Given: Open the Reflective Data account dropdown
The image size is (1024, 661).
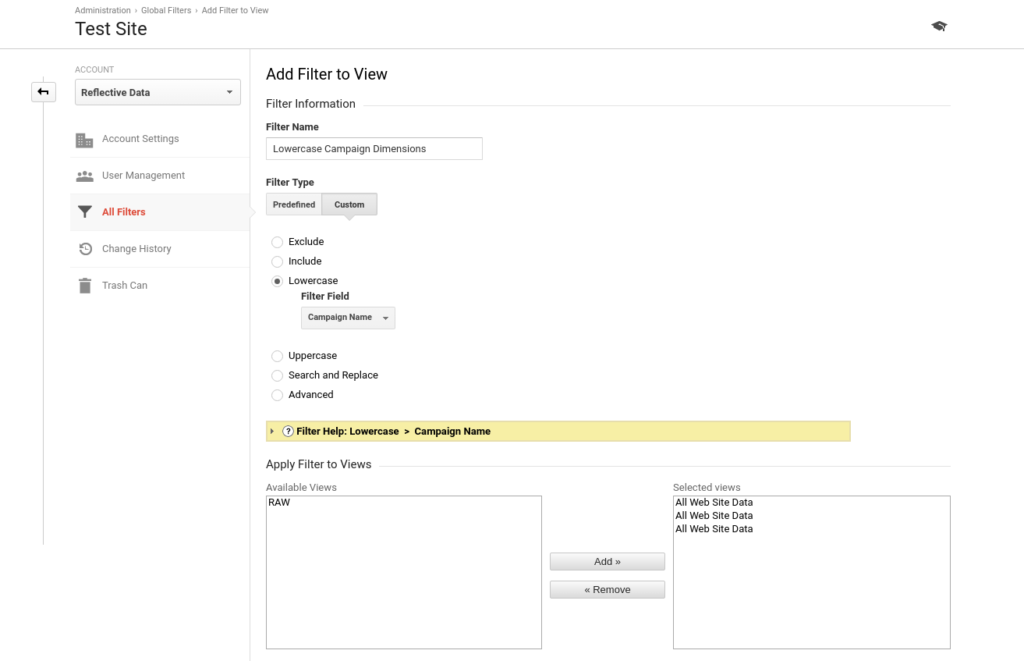Looking at the screenshot, I should click(x=158, y=93).
